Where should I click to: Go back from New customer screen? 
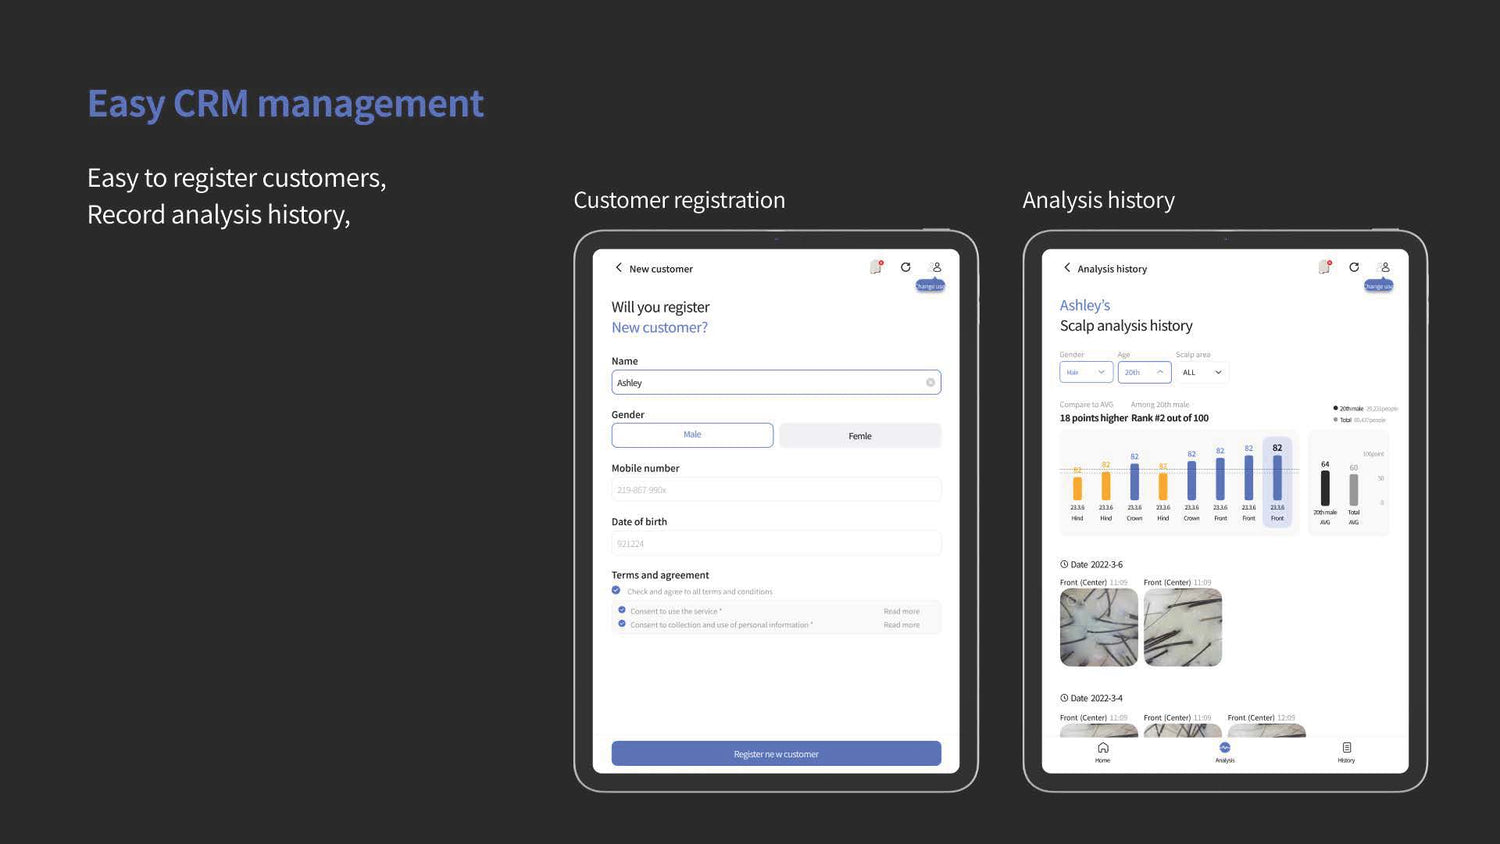click(619, 268)
